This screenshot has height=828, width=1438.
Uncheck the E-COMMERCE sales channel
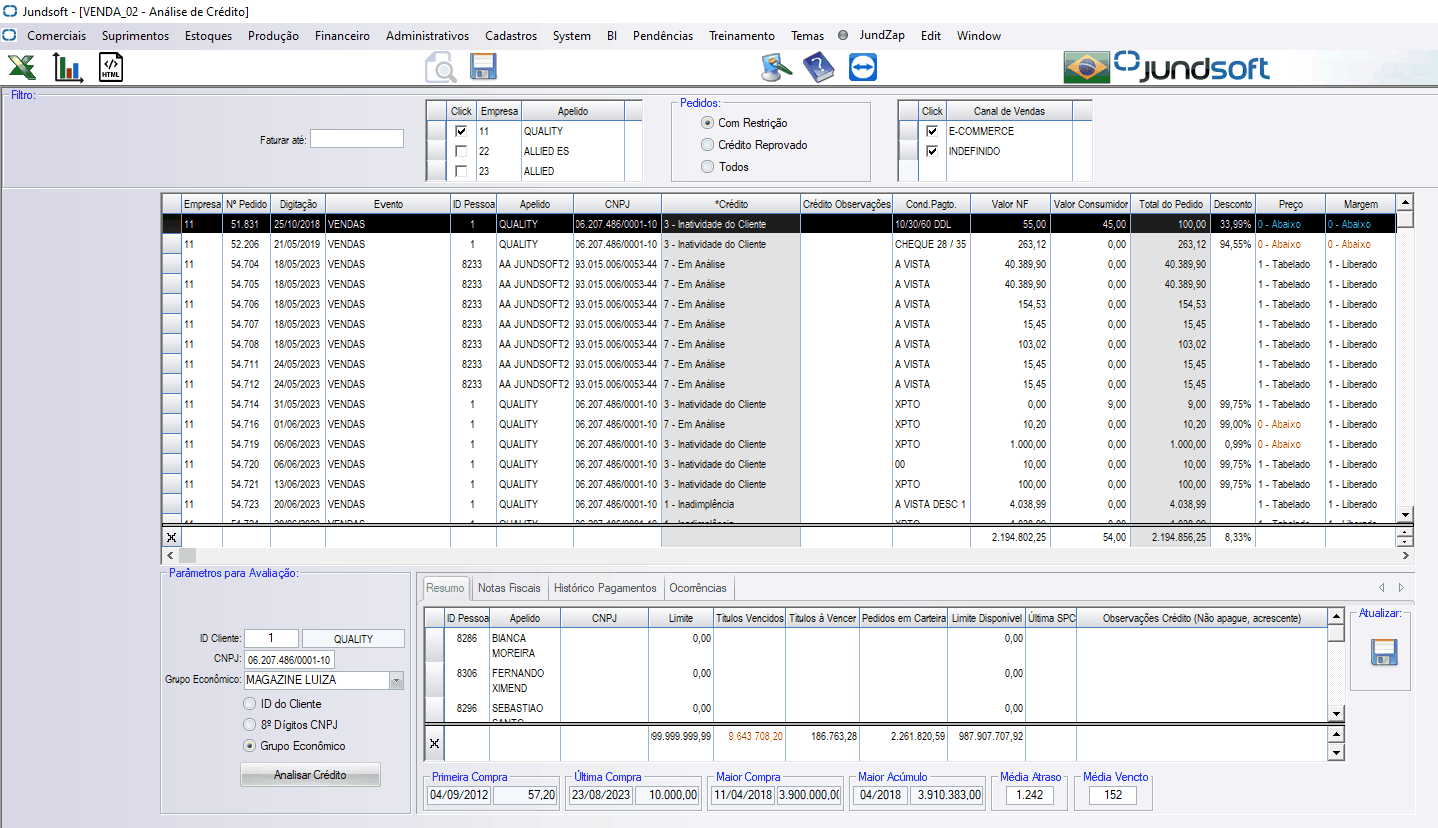point(932,131)
